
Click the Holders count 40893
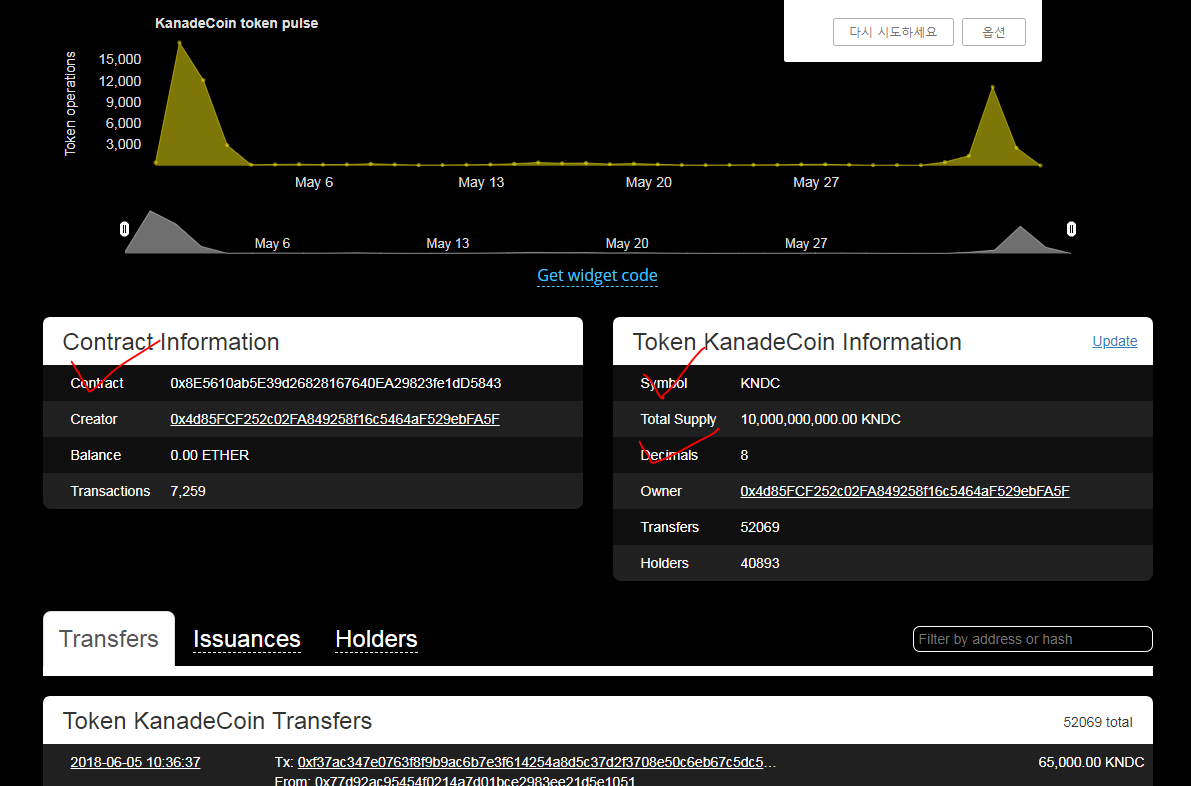tap(760, 563)
